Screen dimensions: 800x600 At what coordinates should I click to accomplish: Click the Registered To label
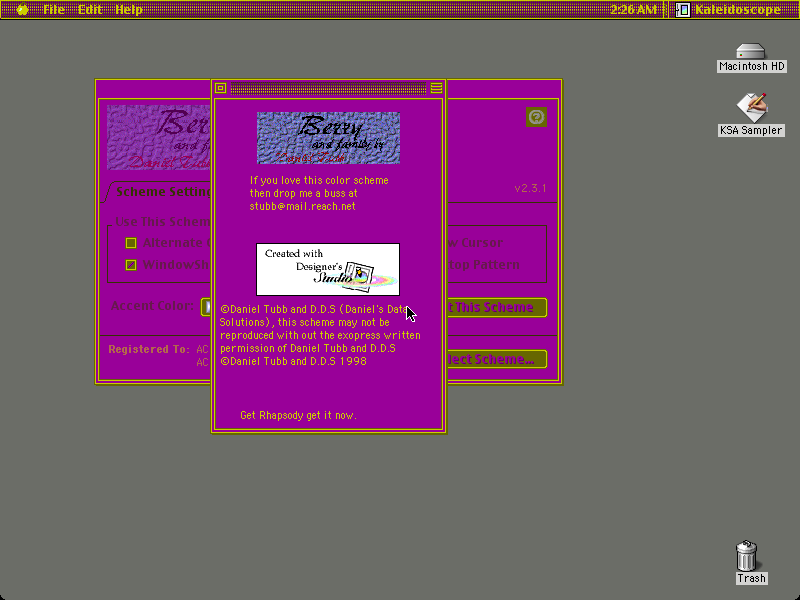coord(148,349)
